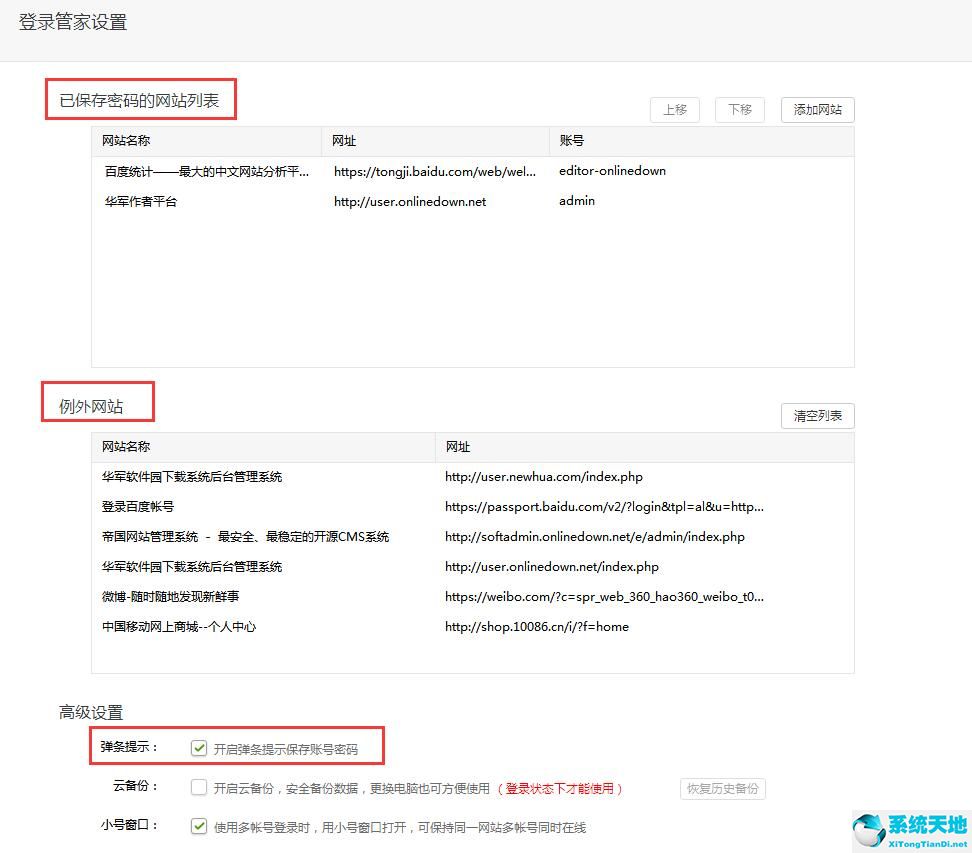This screenshot has height=853, width=972.
Task: Click link http://user.onlinedown.net
Action: 409,201
